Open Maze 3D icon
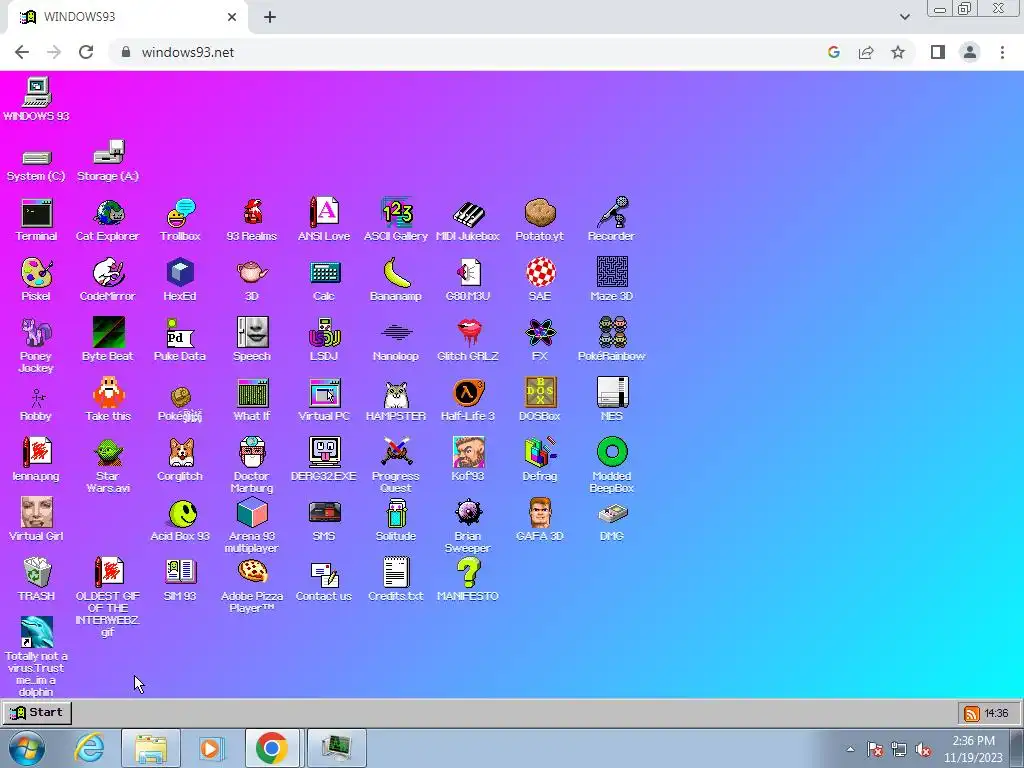This screenshot has width=1024, height=768. [612, 273]
